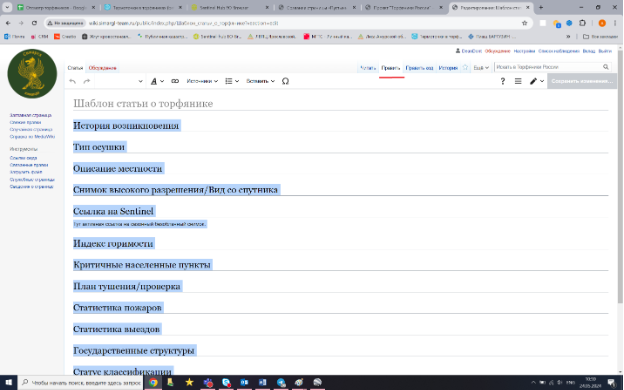Open Справка по MediaWiki link

pyautogui.click(x=32, y=136)
